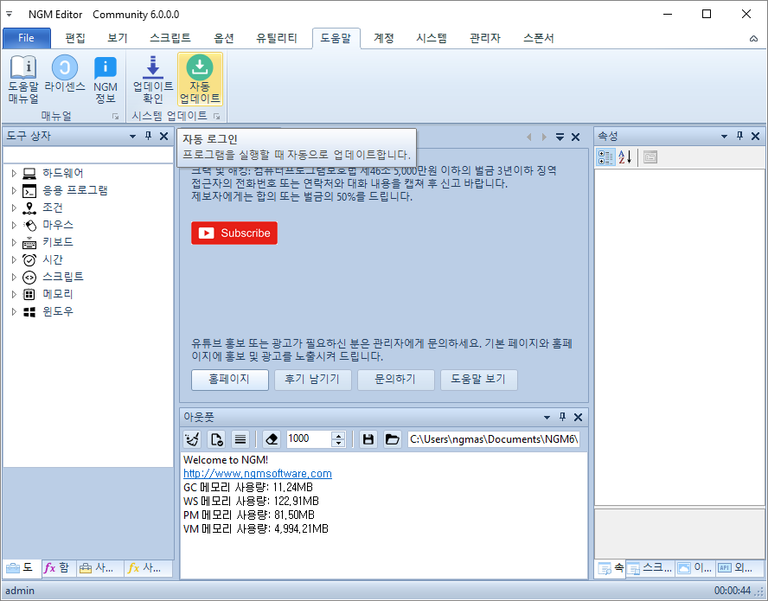Expand the 스크립트 tree node
The image size is (768, 601).
pos(14,277)
